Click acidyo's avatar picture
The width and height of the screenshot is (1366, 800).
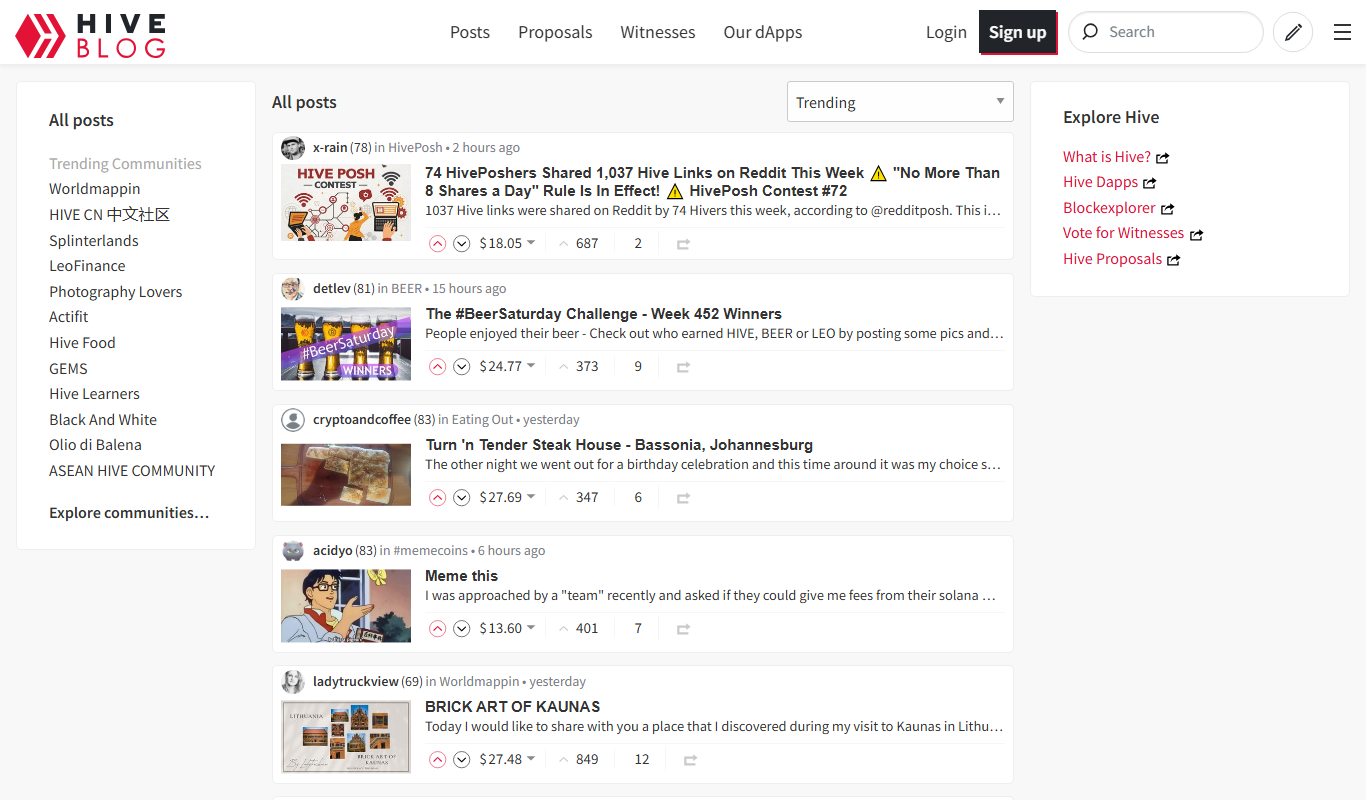[x=293, y=551]
